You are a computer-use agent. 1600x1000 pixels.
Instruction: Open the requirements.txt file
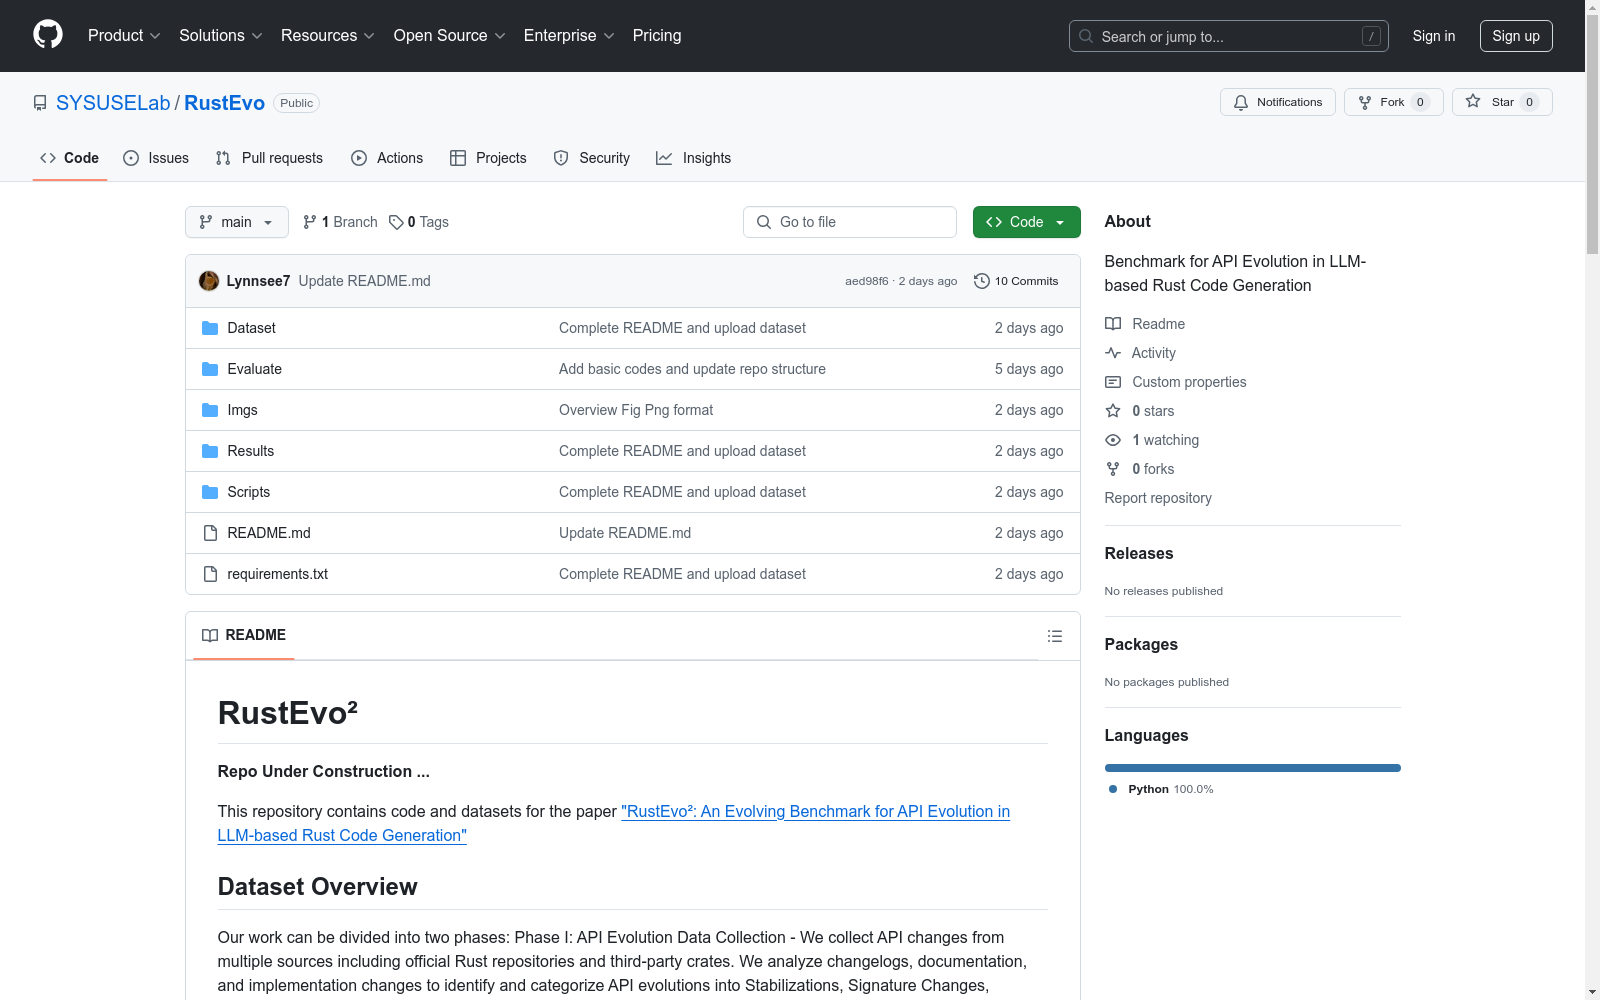277,574
